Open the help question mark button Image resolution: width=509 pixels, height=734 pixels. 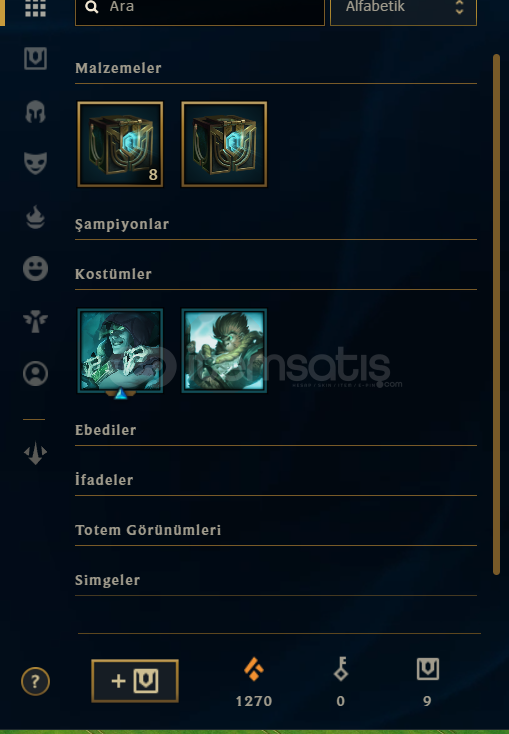coord(36,681)
